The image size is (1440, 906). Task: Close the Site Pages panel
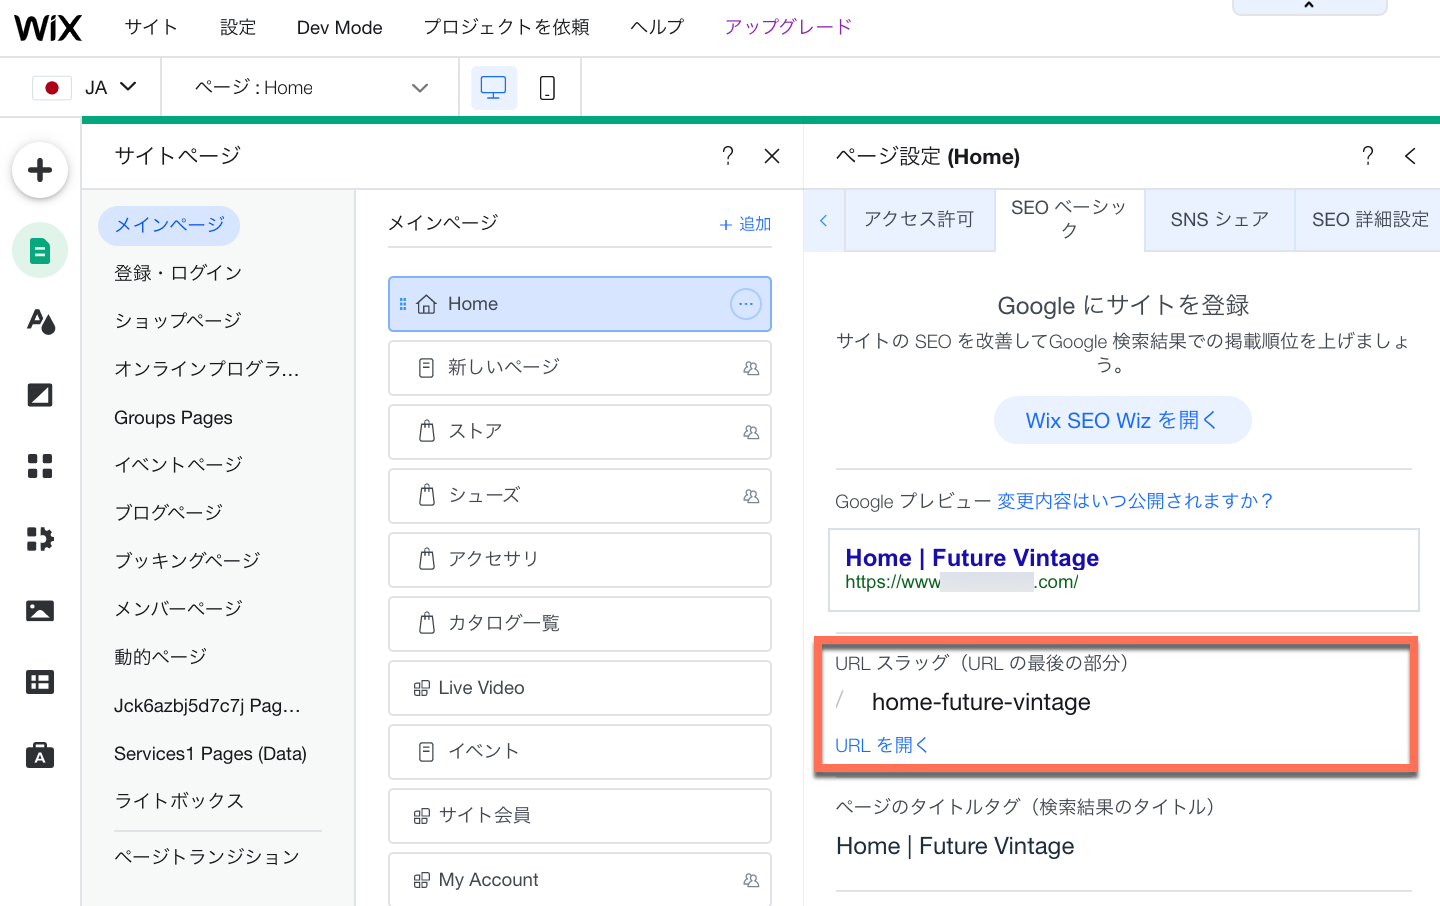pyautogui.click(x=772, y=156)
